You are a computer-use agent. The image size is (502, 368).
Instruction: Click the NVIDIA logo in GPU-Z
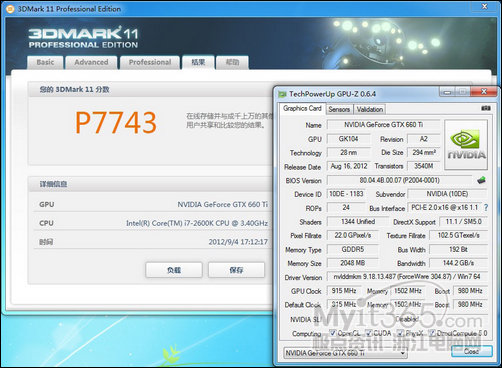[x=466, y=145]
